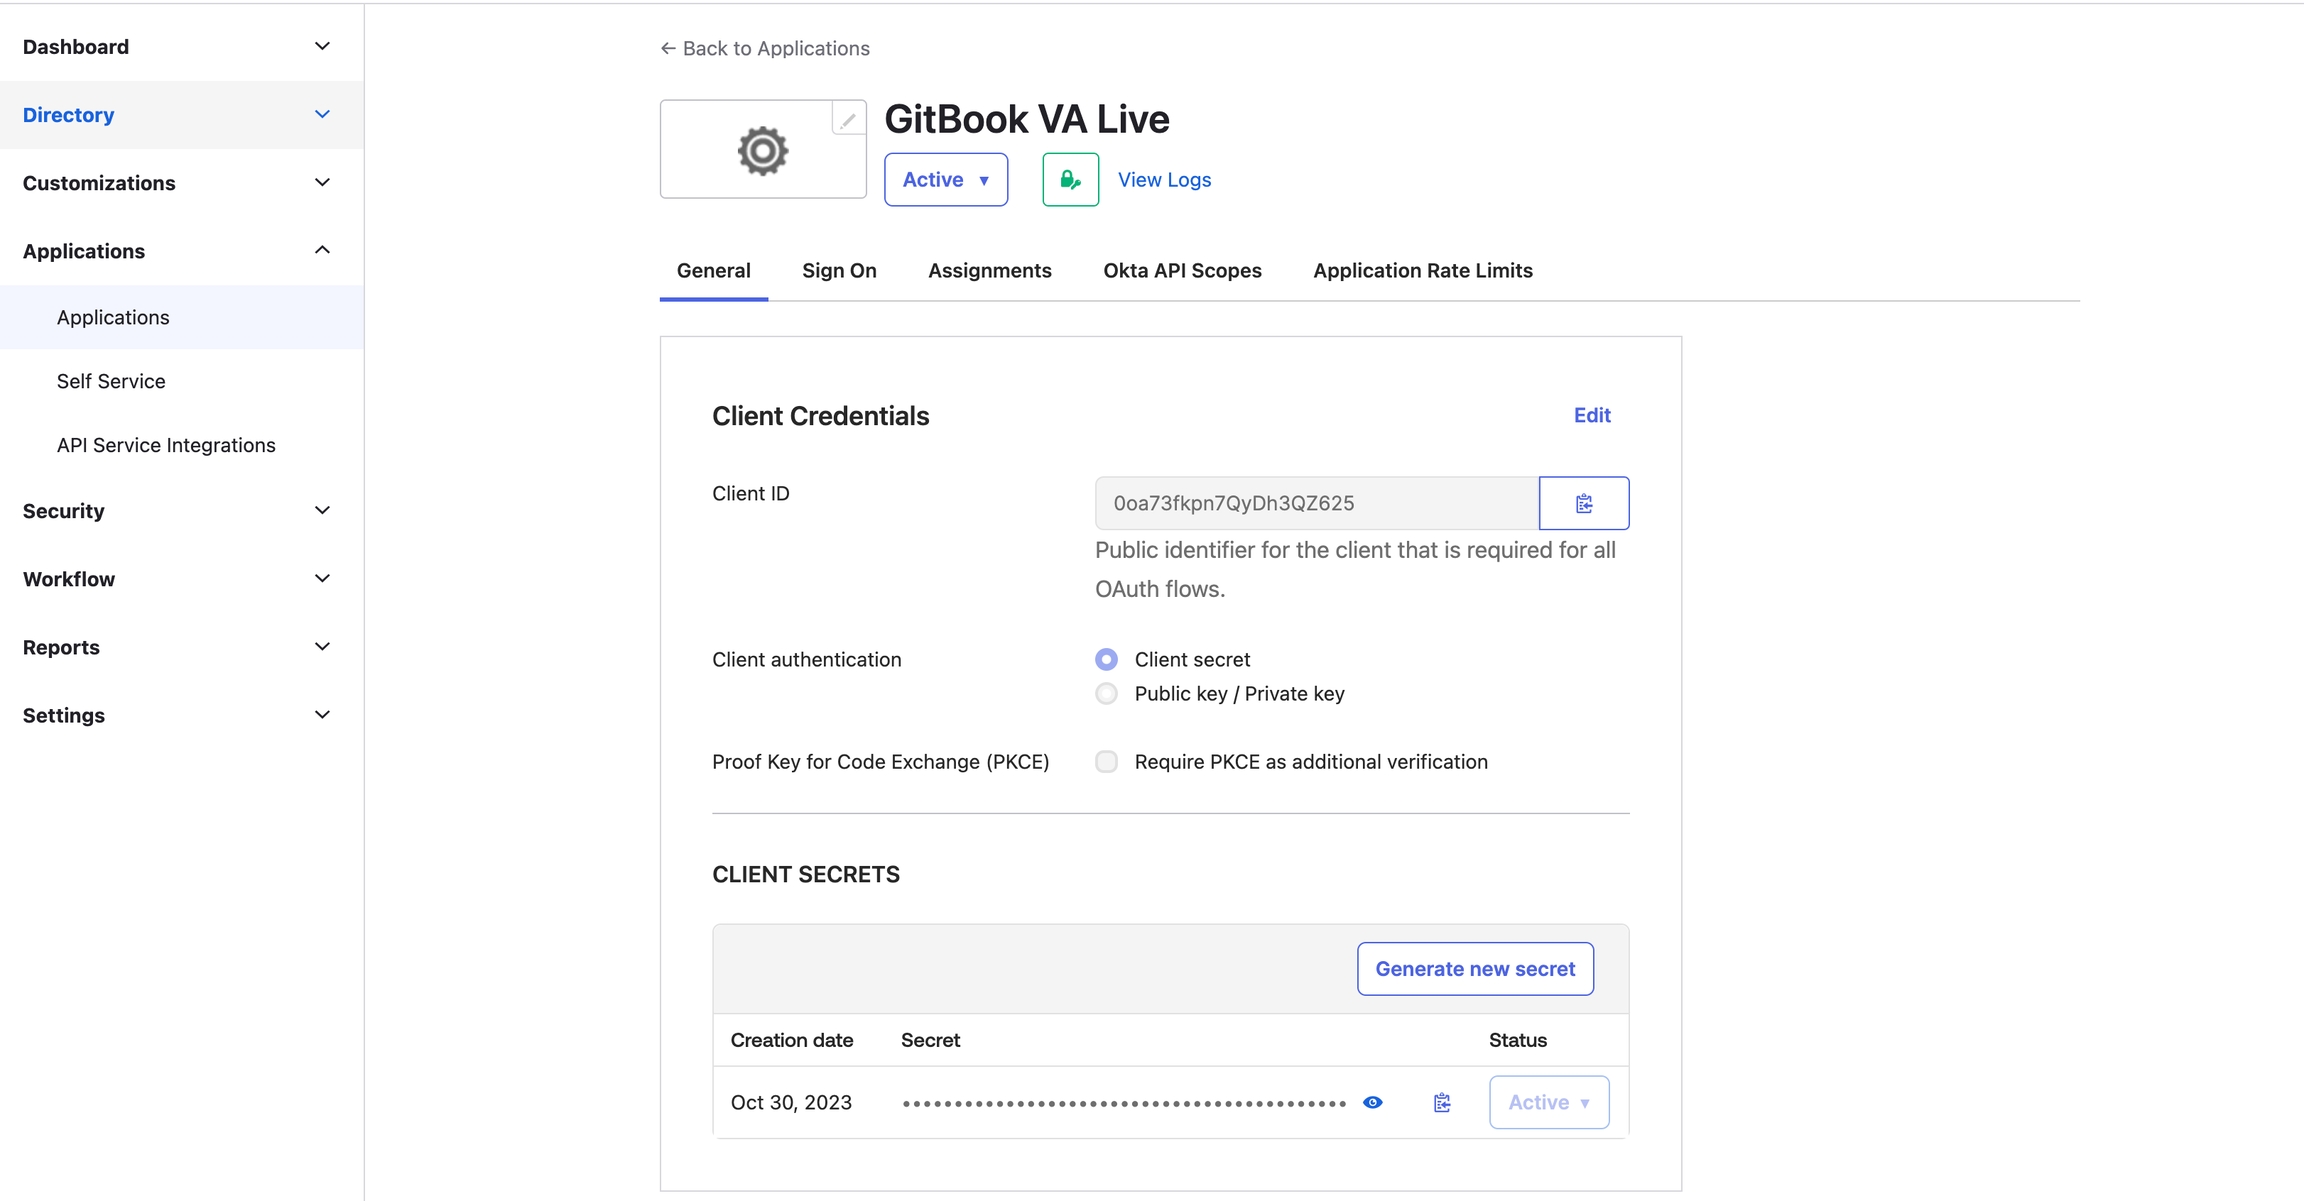Click the green lock provisioning icon button
Viewport: 2304px width, 1201px height.
click(x=1070, y=180)
